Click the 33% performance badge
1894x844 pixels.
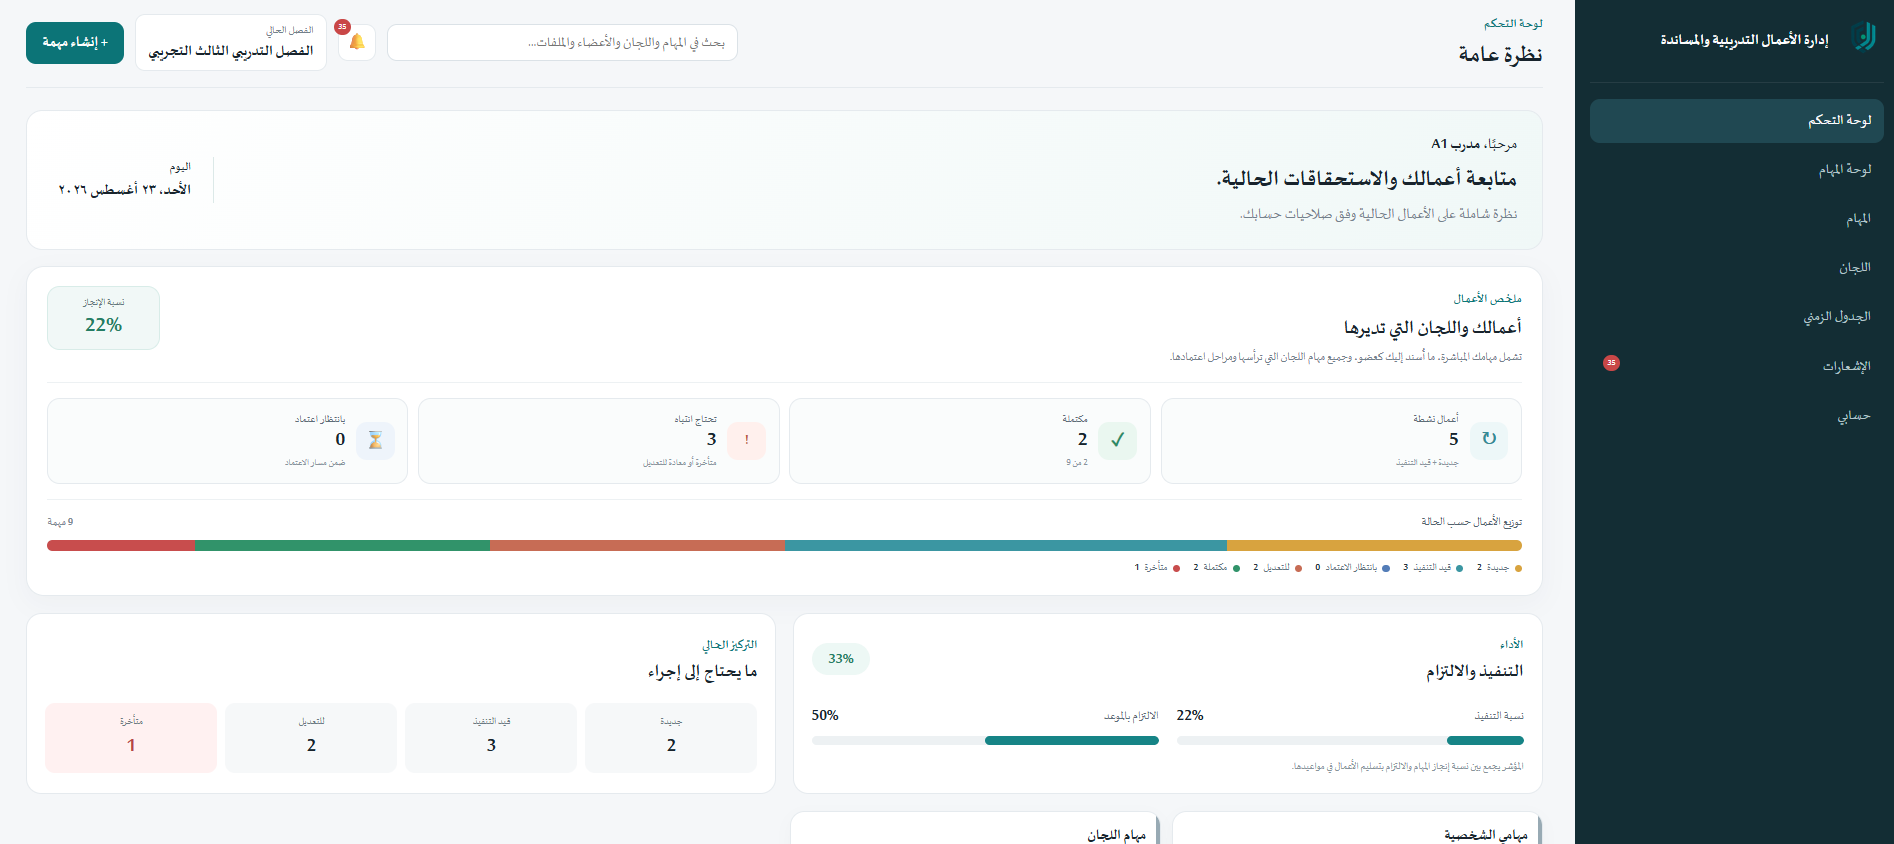841,659
